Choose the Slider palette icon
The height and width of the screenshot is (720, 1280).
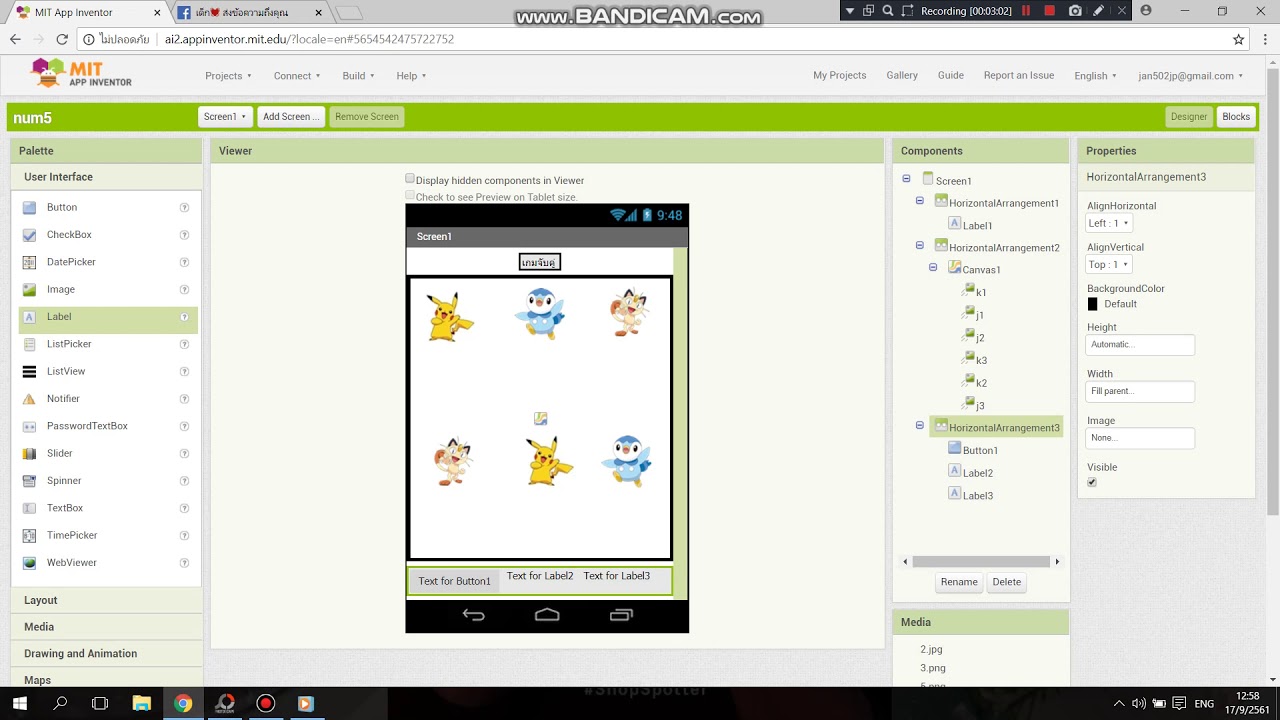[29, 453]
